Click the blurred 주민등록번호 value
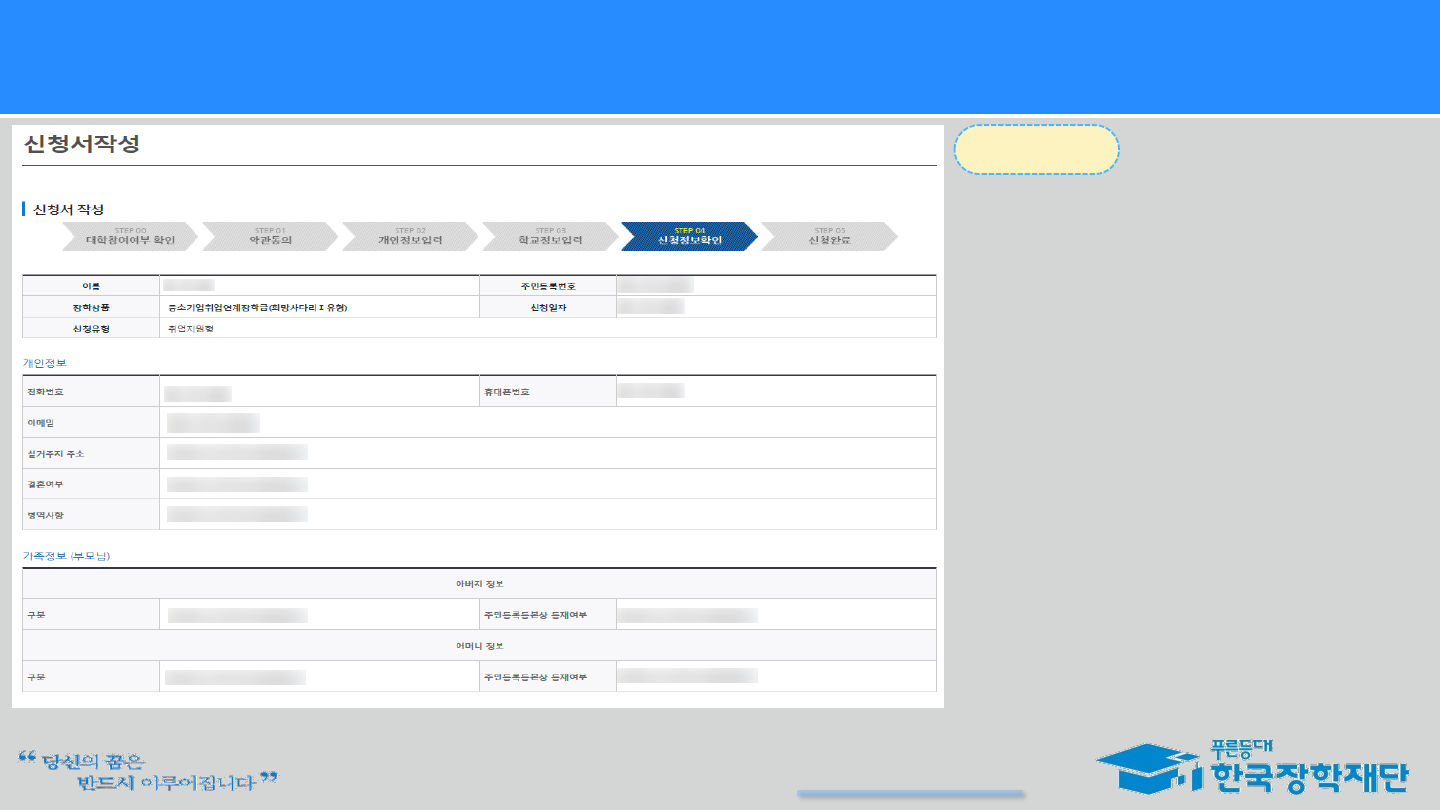The width and height of the screenshot is (1440, 810). click(655, 286)
